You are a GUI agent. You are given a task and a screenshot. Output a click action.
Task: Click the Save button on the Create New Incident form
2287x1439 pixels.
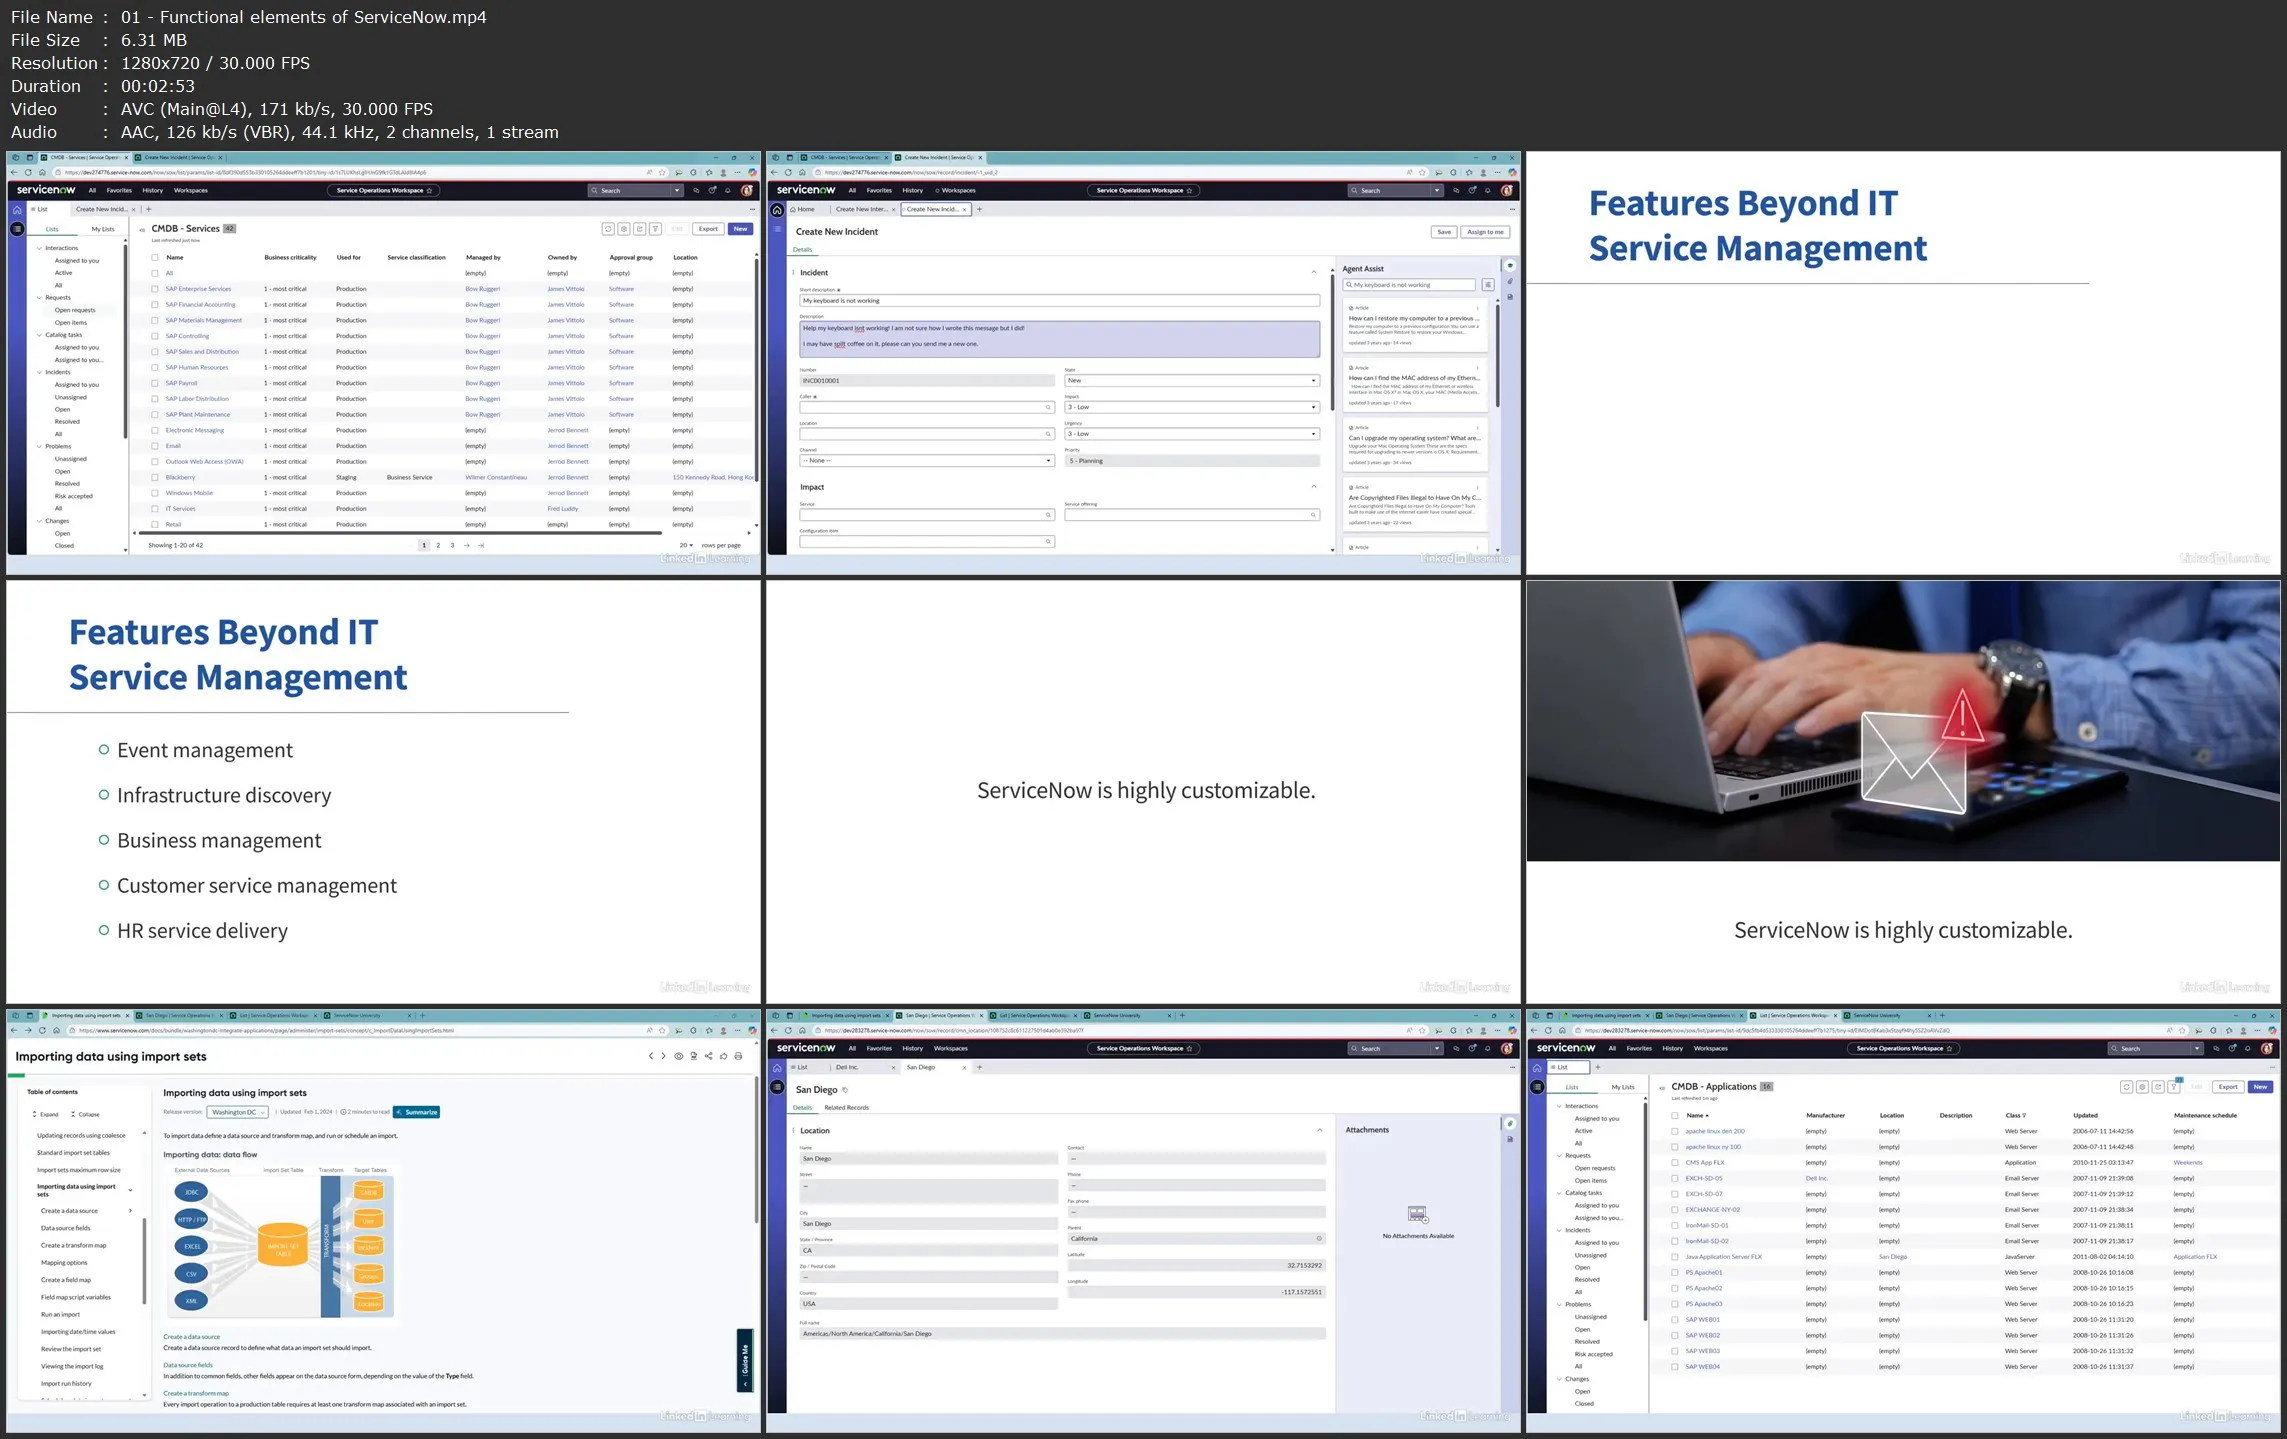pos(1444,232)
